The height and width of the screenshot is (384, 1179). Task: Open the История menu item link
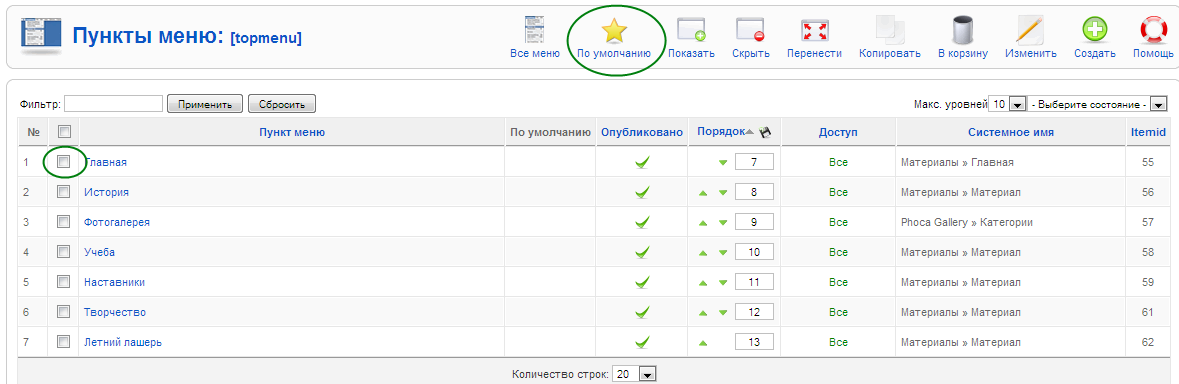click(106, 192)
